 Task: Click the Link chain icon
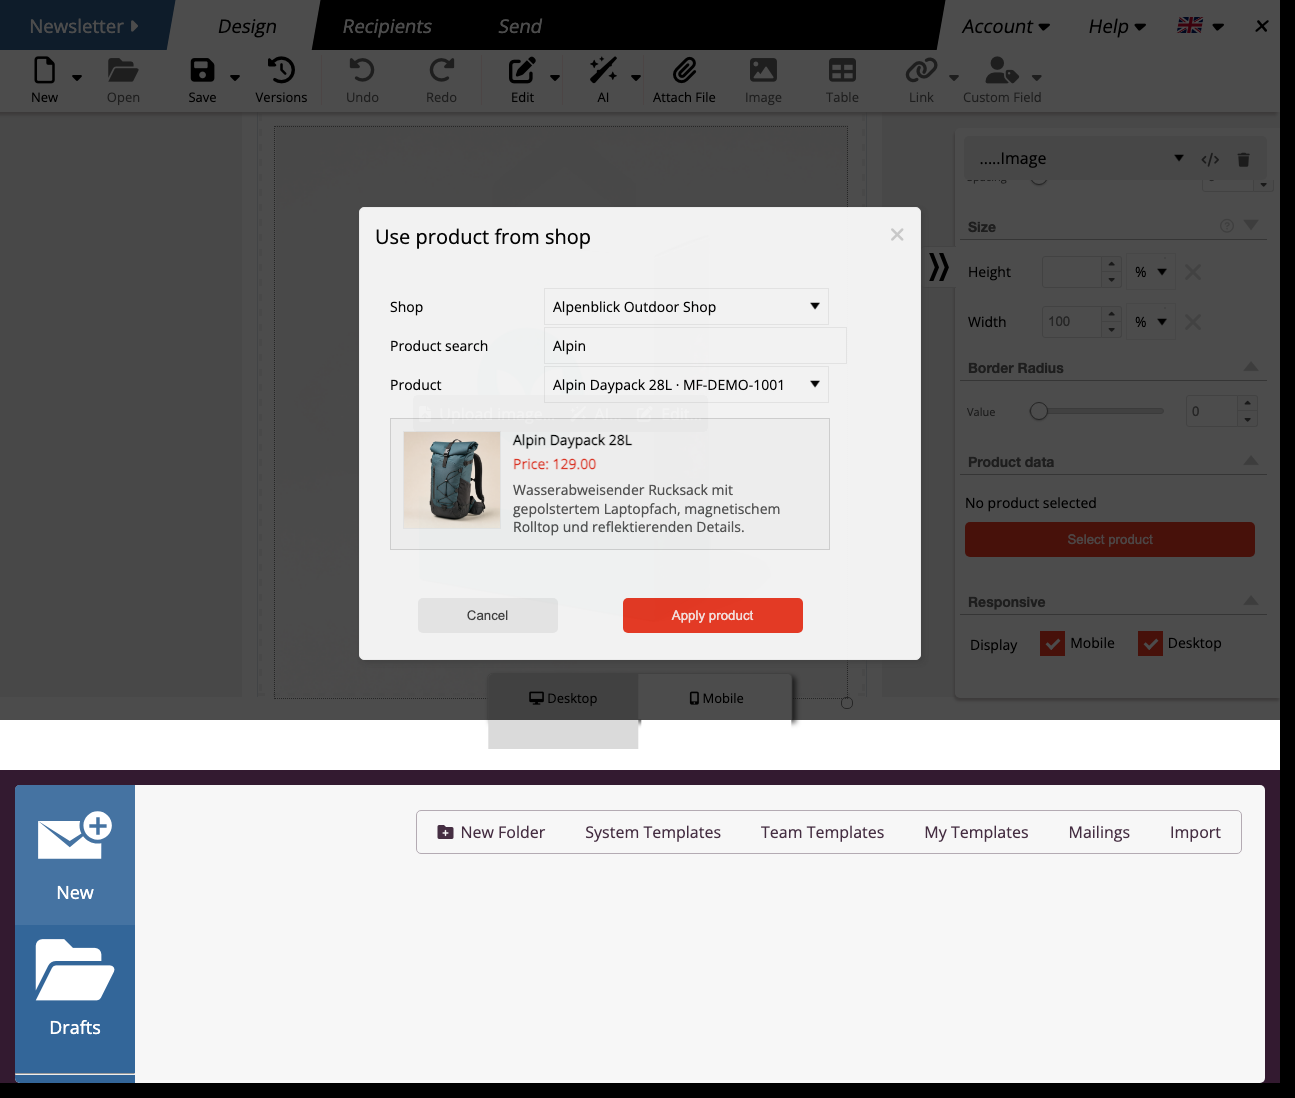pyautogui.click(x=921, y=70)
